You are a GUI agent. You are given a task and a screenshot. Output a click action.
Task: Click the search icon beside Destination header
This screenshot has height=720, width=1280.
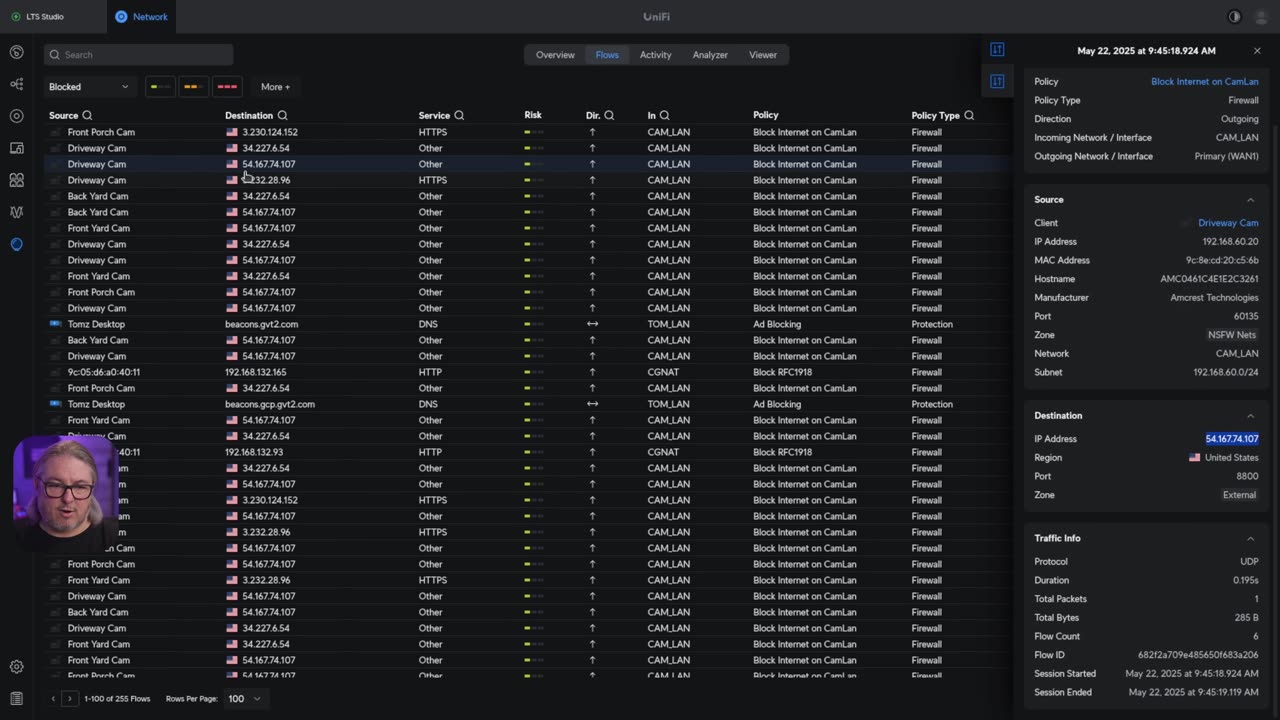pos(283,116)
